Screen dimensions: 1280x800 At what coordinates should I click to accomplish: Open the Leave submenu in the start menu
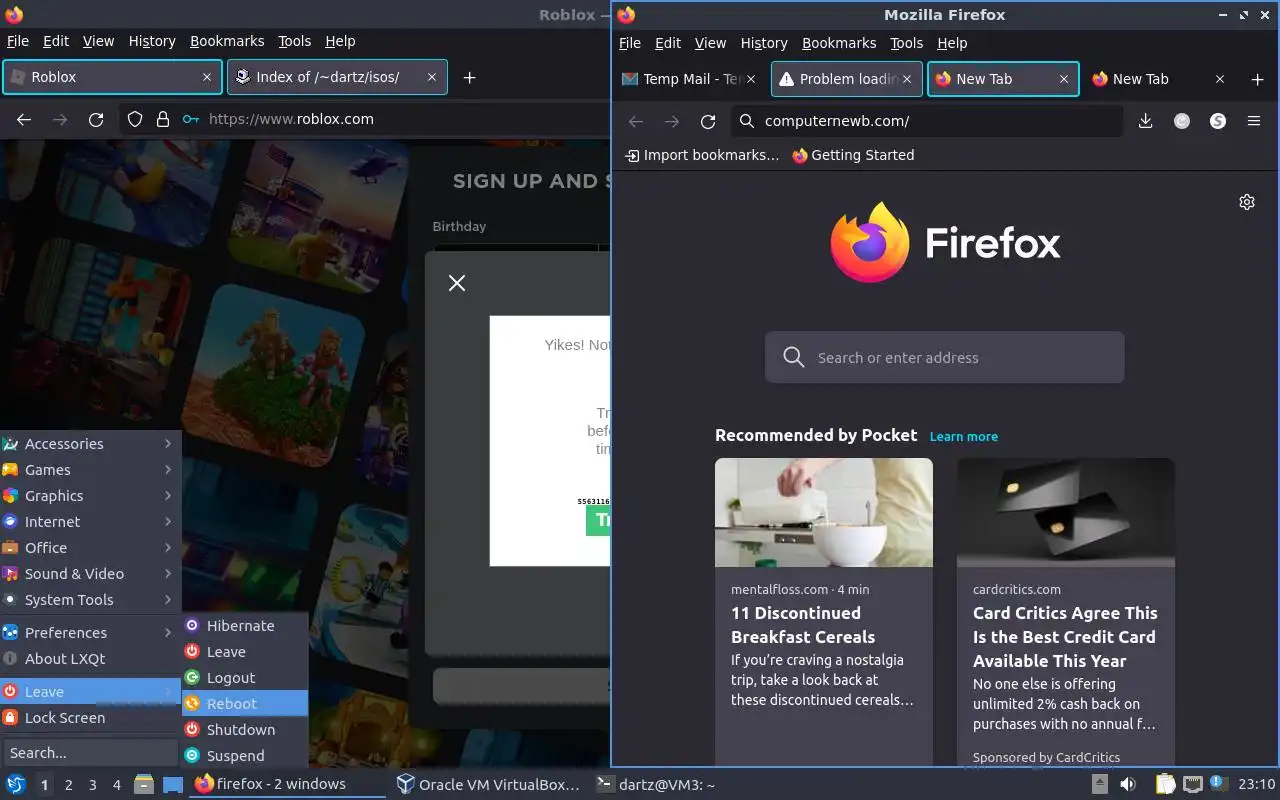[90, 691]
